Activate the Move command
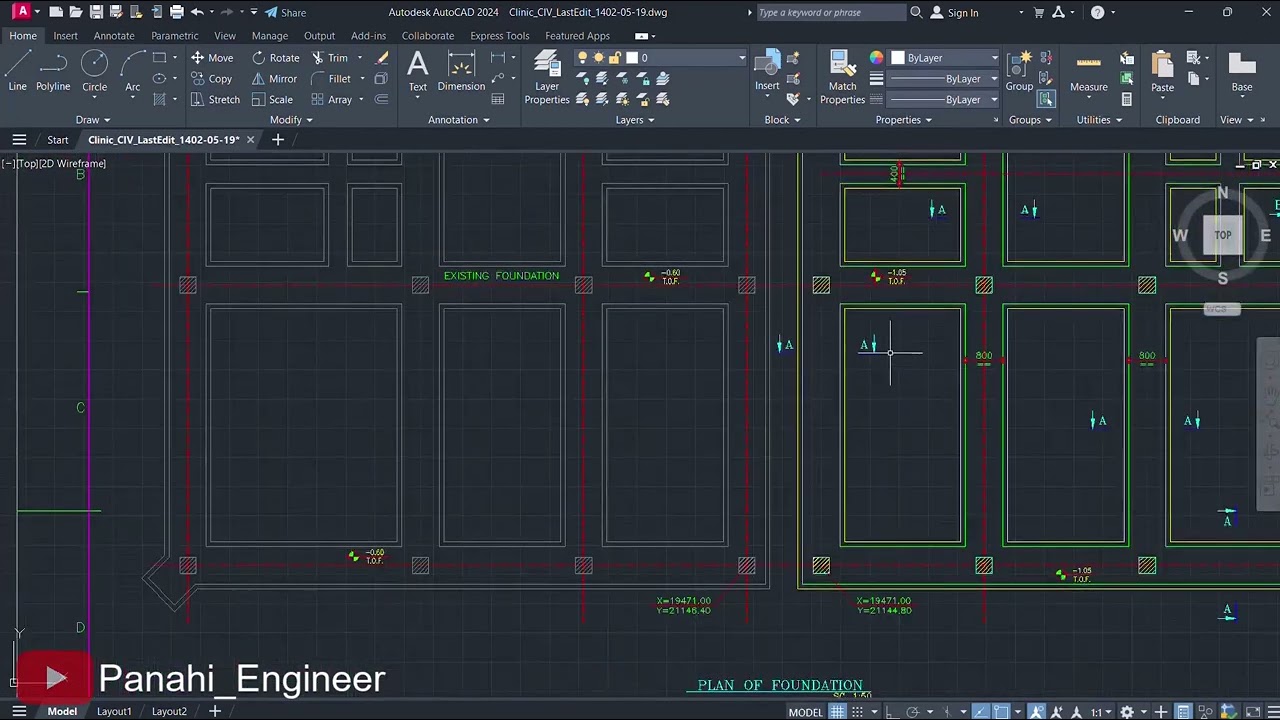This screenshot has width=1280, height=720. tap(212, 58)
